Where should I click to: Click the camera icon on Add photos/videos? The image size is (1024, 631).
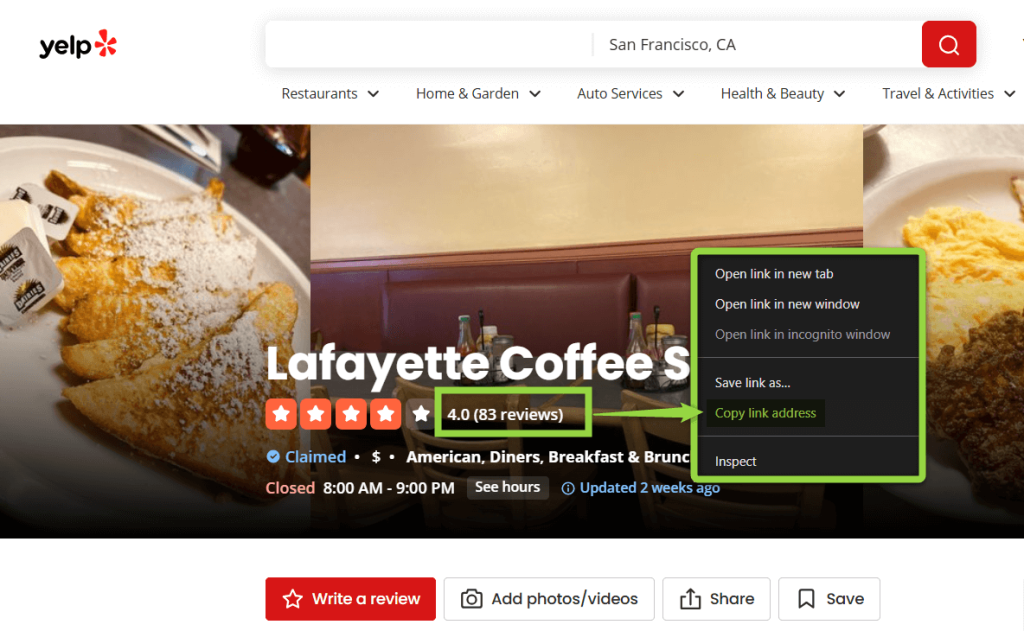click(x=470, y=598)
